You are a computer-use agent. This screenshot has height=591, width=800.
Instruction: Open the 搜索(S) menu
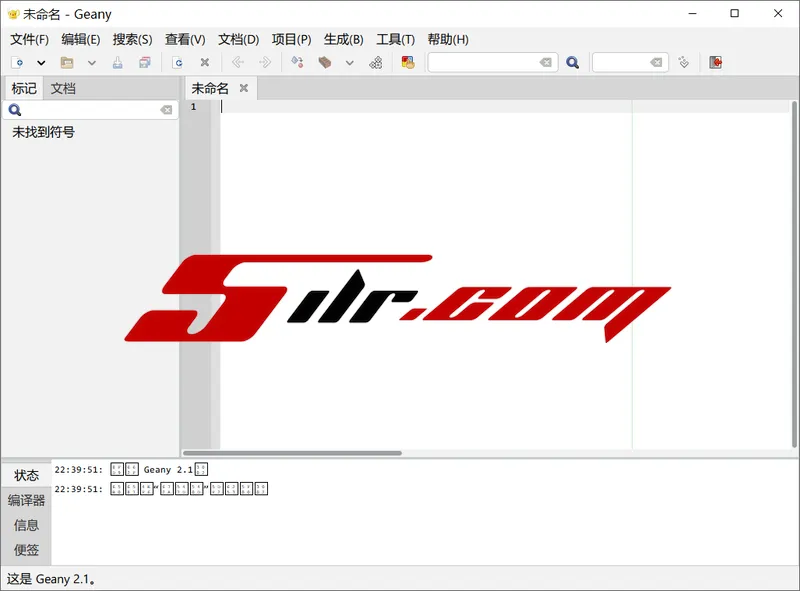click(133, 39)
